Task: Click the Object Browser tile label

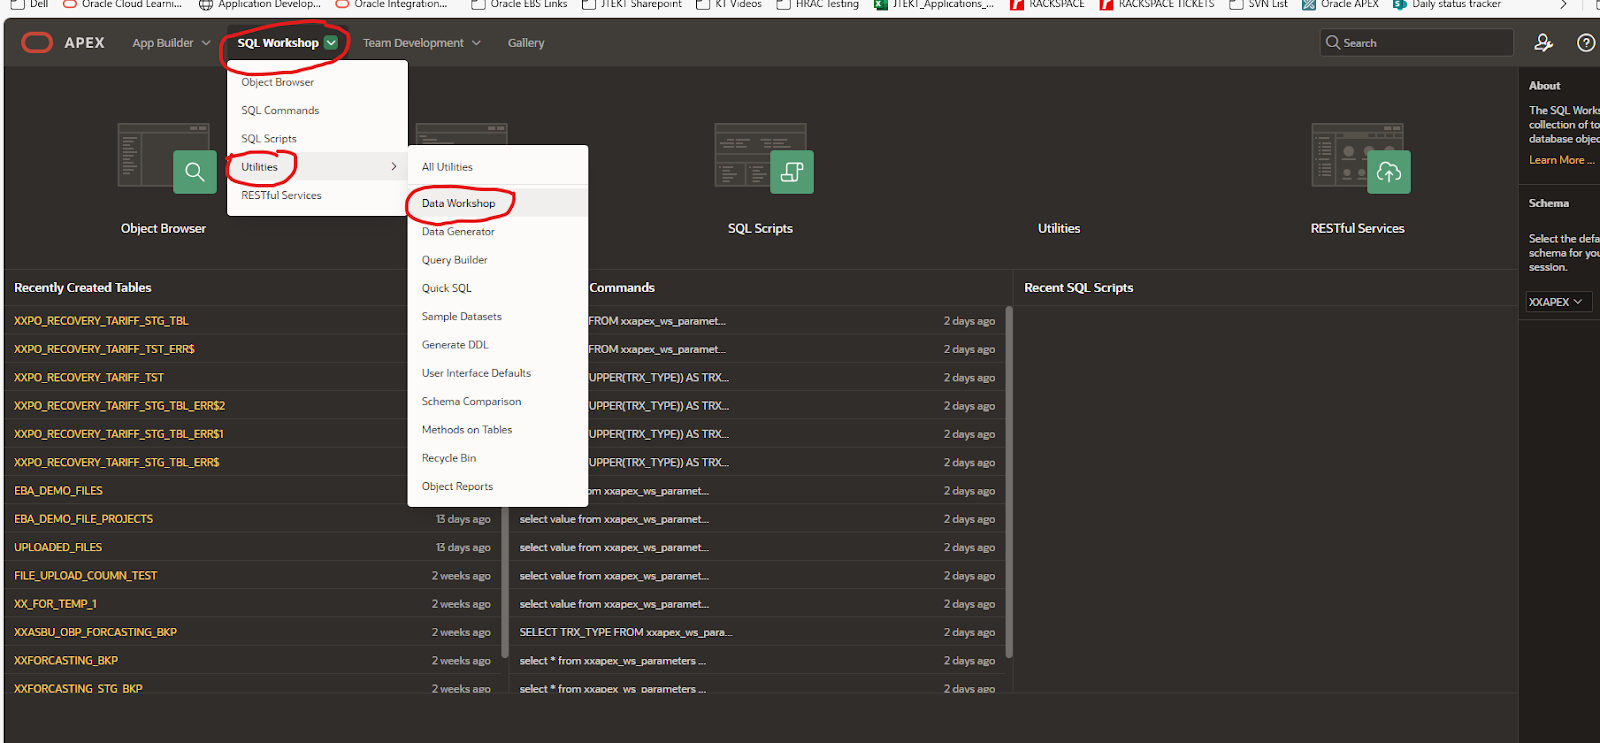Action: tap(163, 228)
